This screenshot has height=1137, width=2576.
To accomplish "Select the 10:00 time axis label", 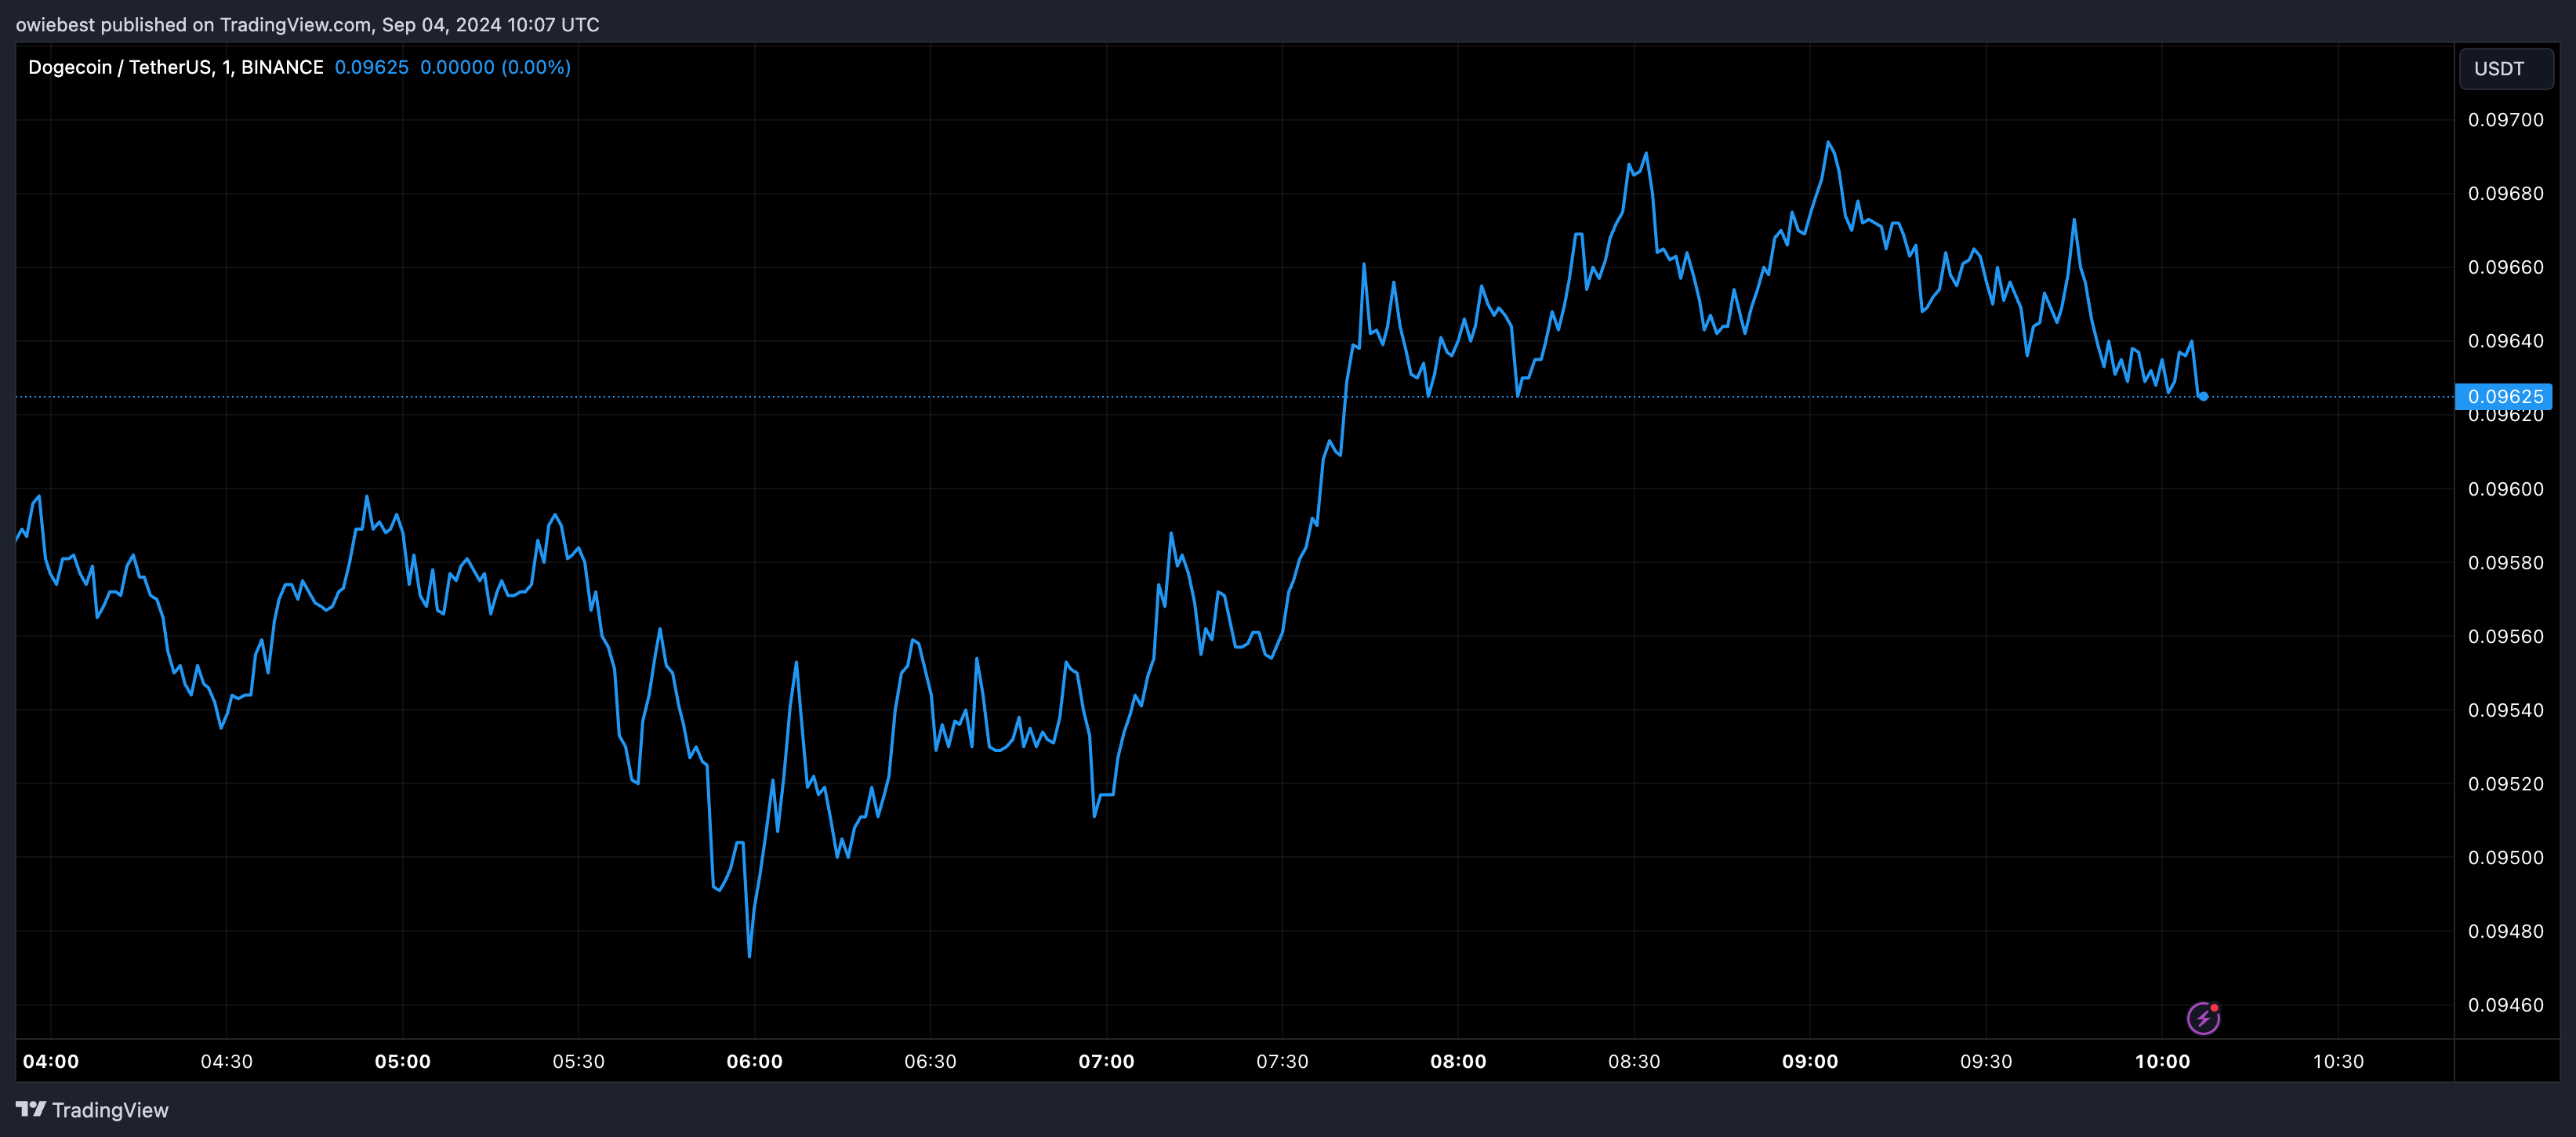I will coord(2162,1061).
